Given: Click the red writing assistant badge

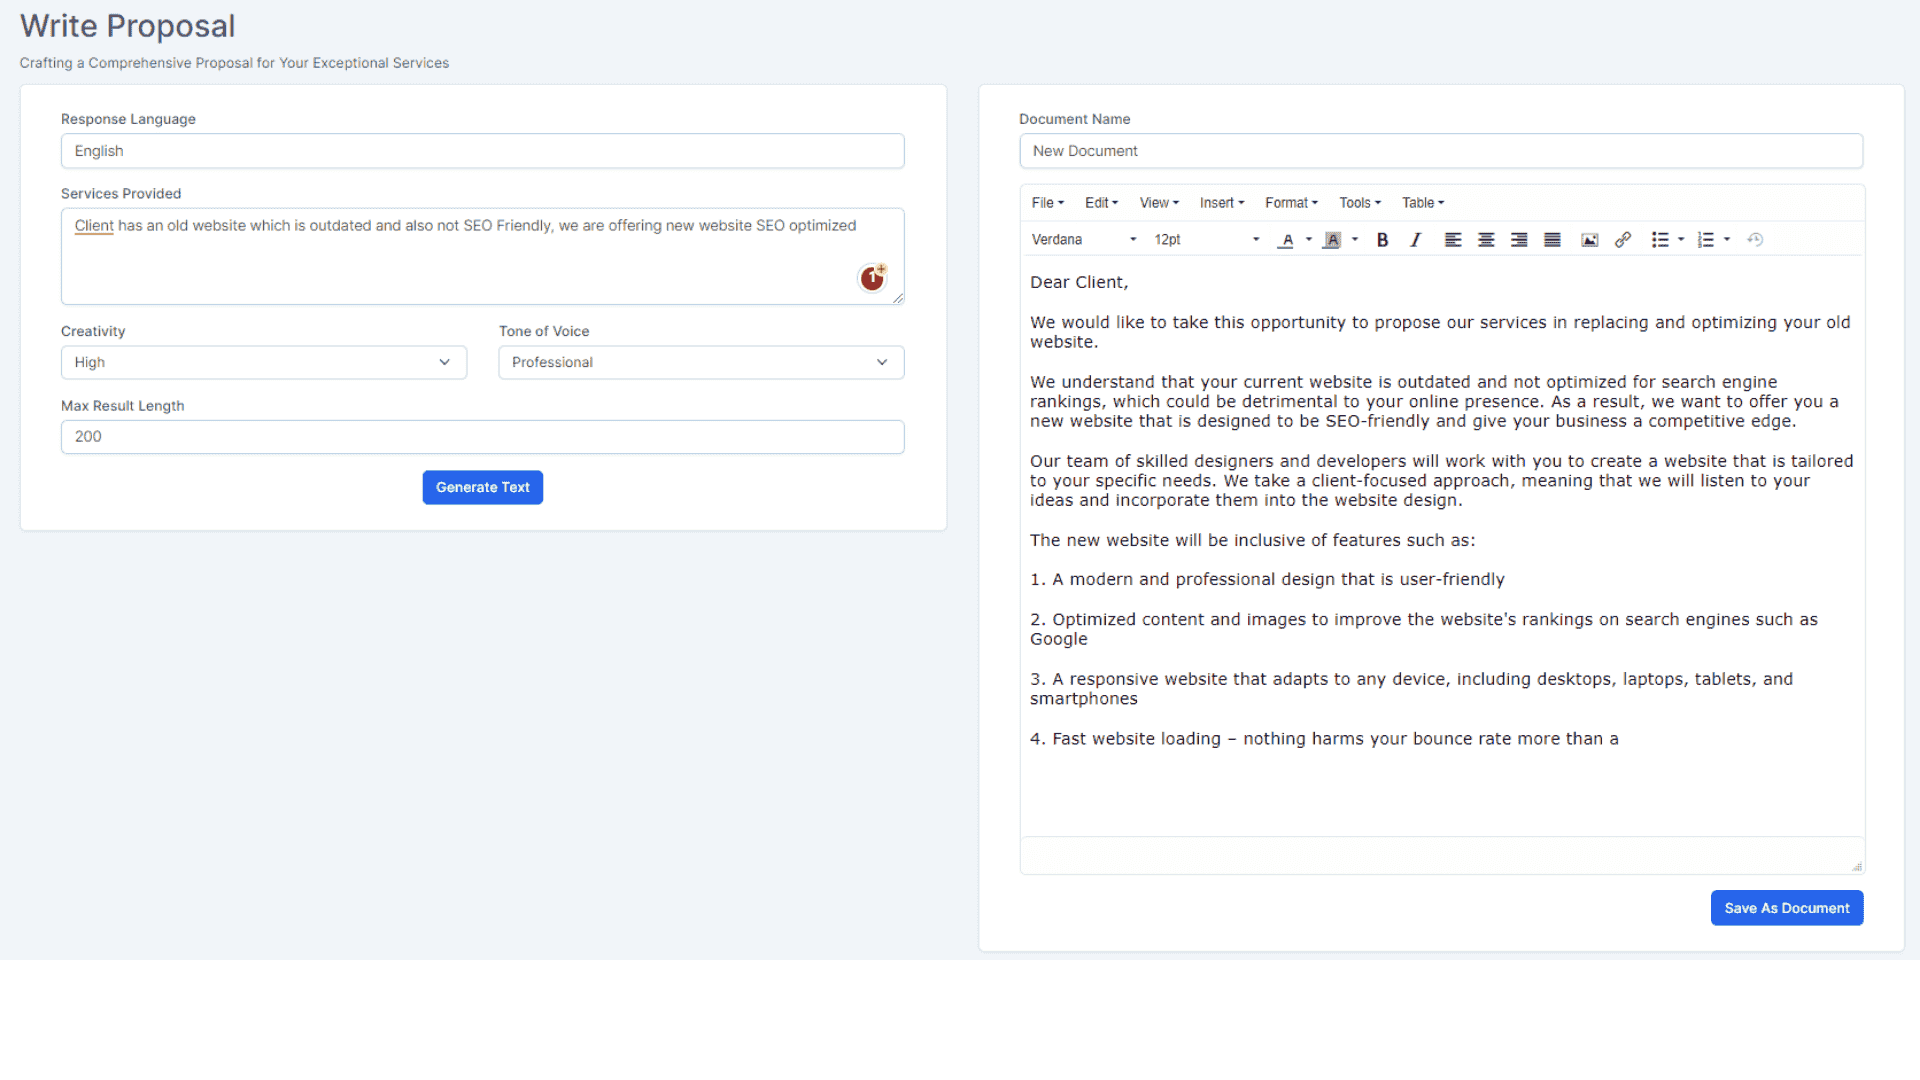Looking at the screenshot, I should pos(873,277).
